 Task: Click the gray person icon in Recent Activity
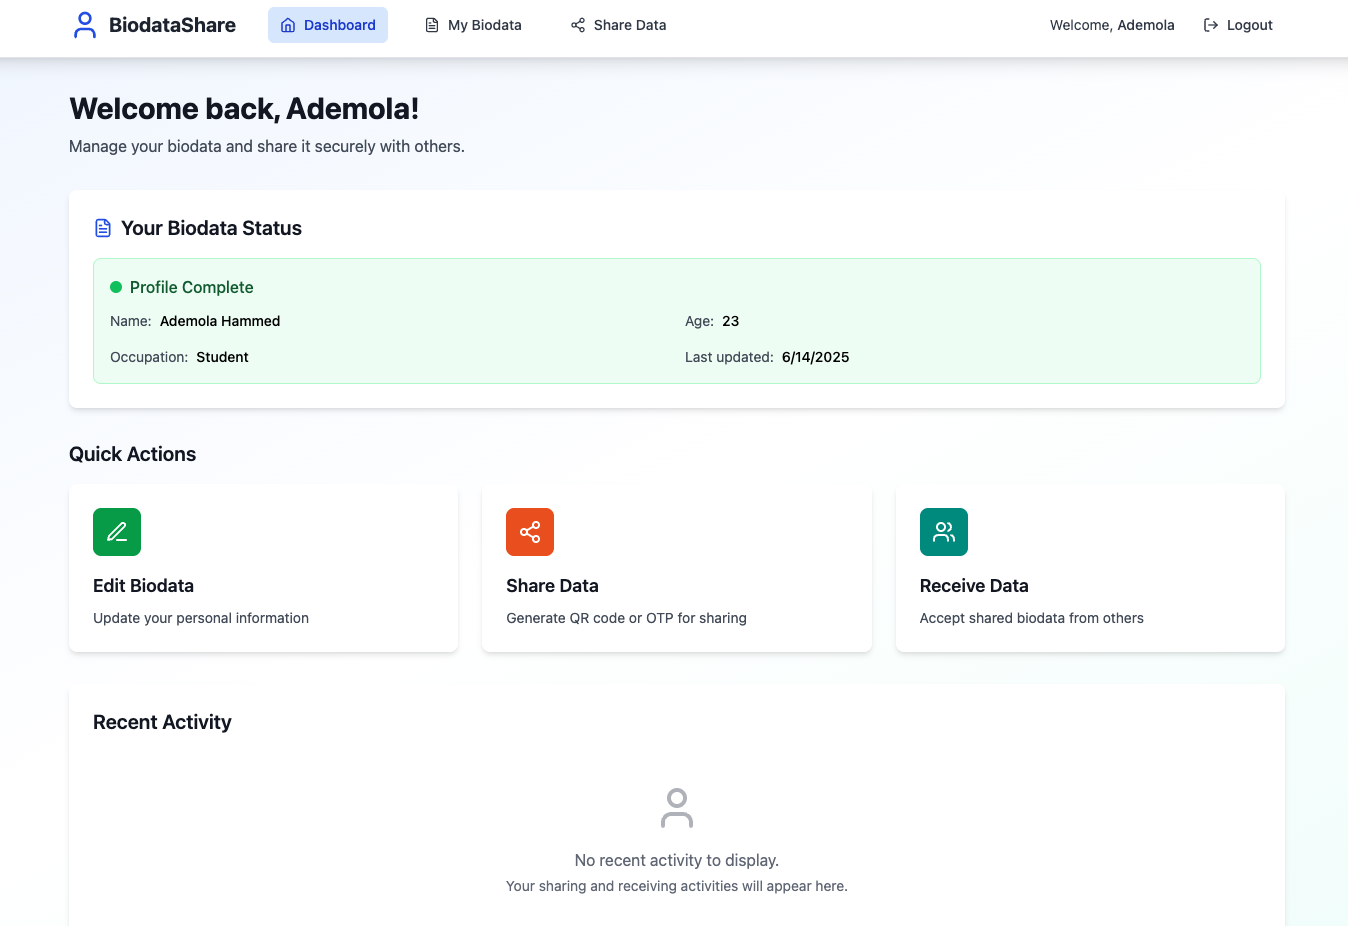[x=677, y=808]
